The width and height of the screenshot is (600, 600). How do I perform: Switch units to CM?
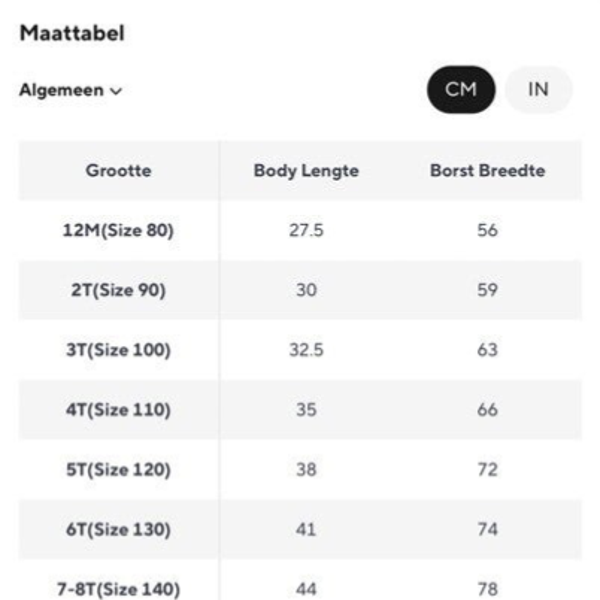(x=461, y=90)
